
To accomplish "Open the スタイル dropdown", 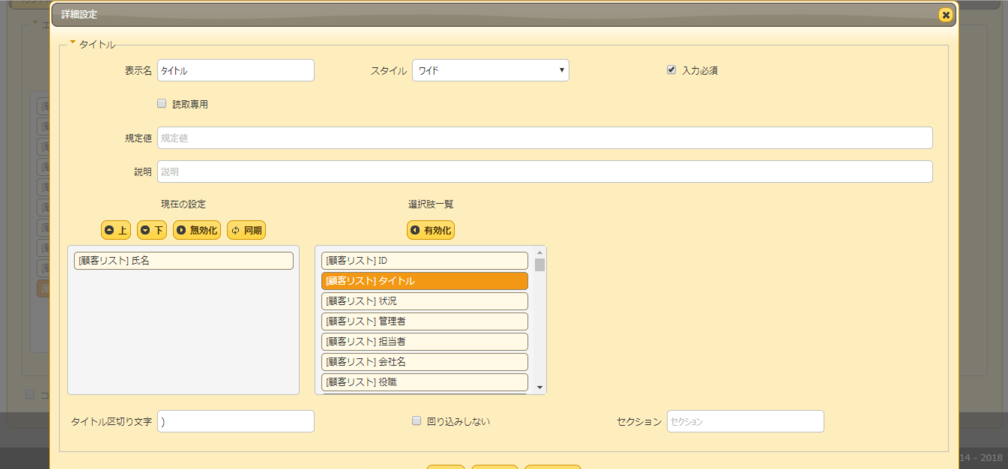I will [x=490, y=71].
